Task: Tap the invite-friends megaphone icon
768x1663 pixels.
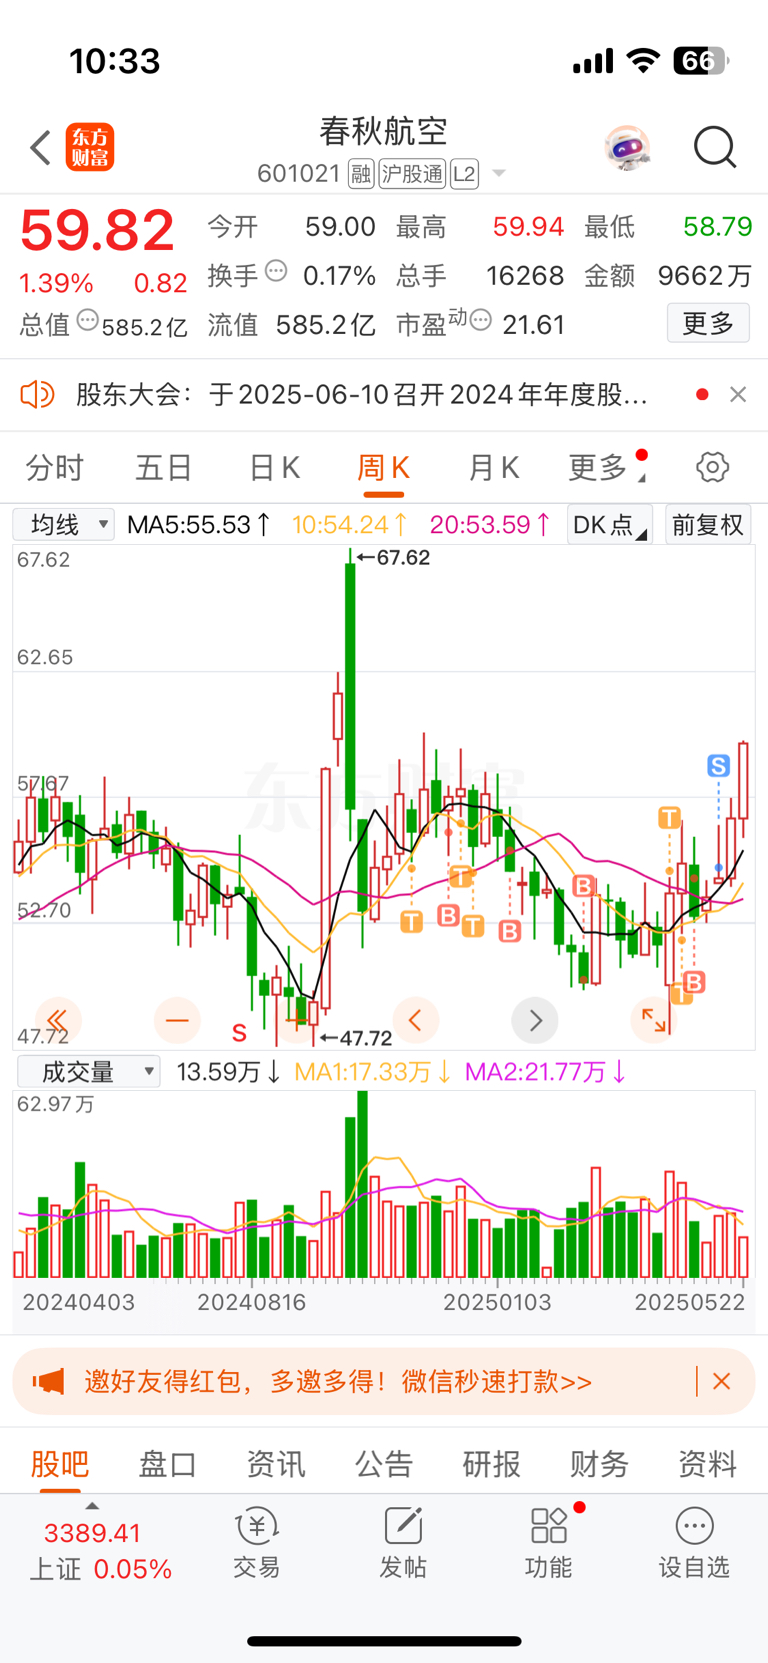Action: [48, 1382]
